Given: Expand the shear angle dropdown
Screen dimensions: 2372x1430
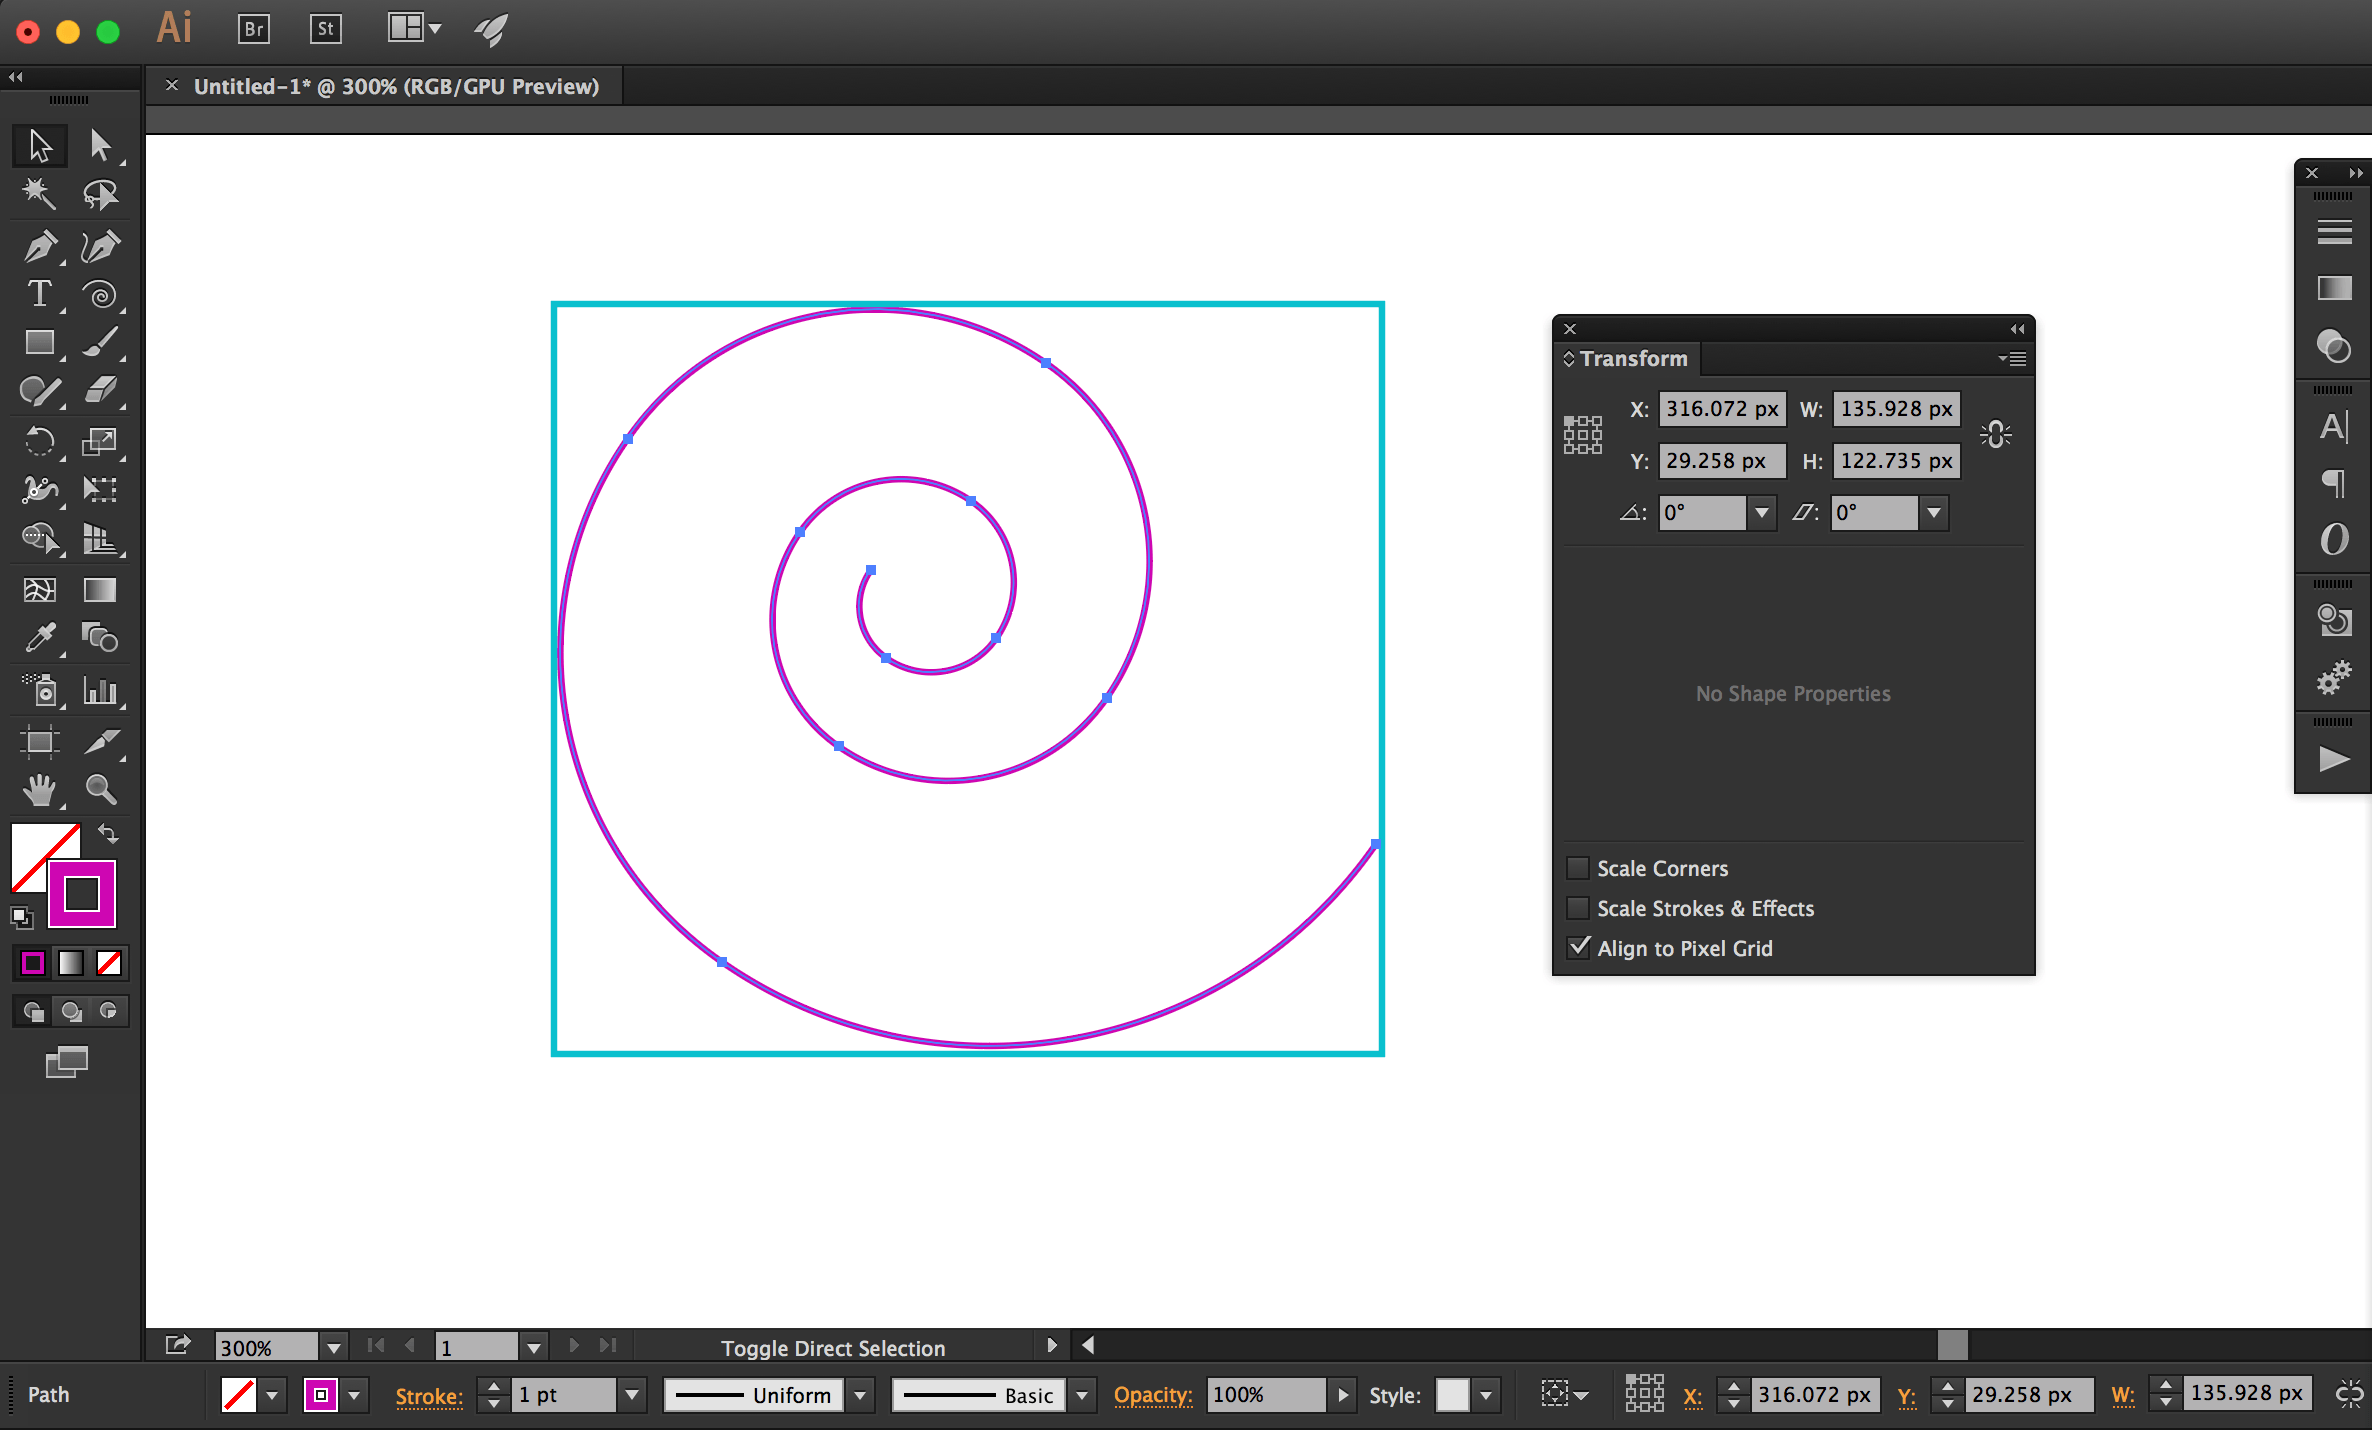Looking at the screenshot, I should [x=1933, y=512].
